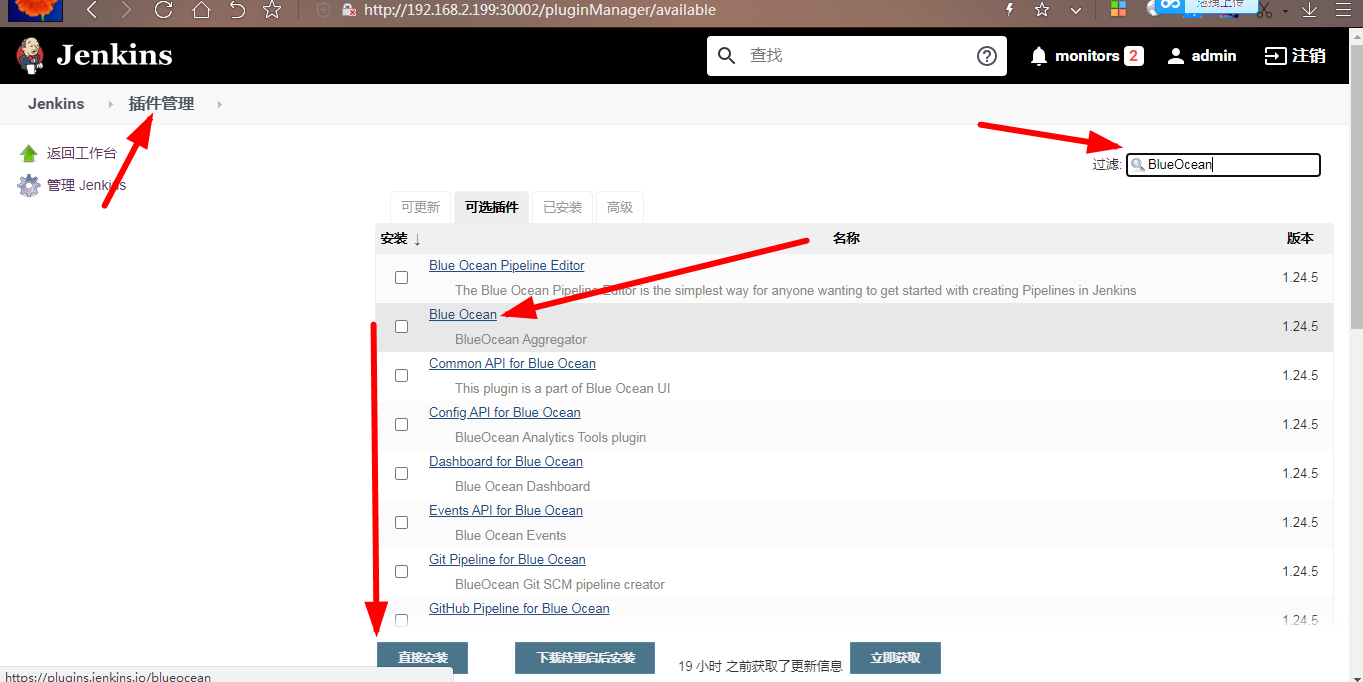1363x682 pixels.
Task: Click the browser forward arrow
Action: [125, 10]
